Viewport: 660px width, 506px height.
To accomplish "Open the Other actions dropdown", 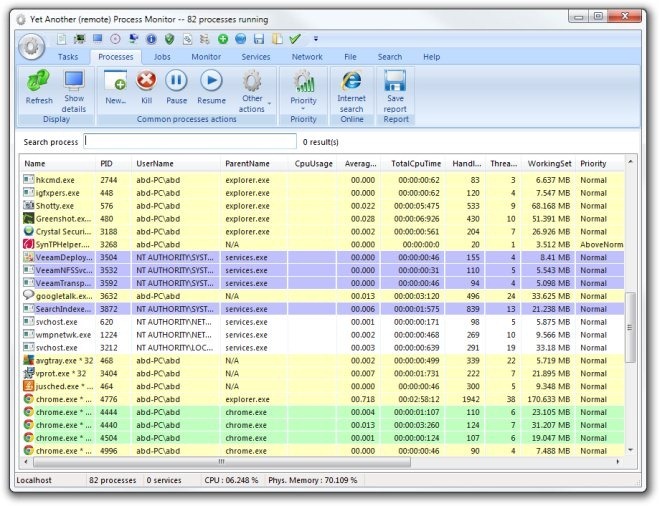I will [253, 91].
